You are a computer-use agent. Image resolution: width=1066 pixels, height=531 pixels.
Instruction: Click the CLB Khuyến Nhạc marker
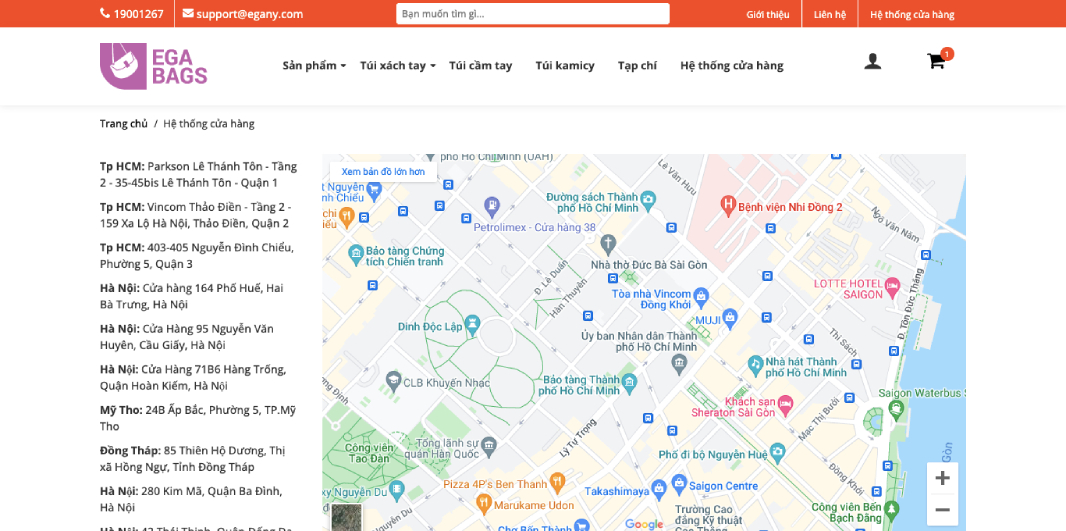393,379
